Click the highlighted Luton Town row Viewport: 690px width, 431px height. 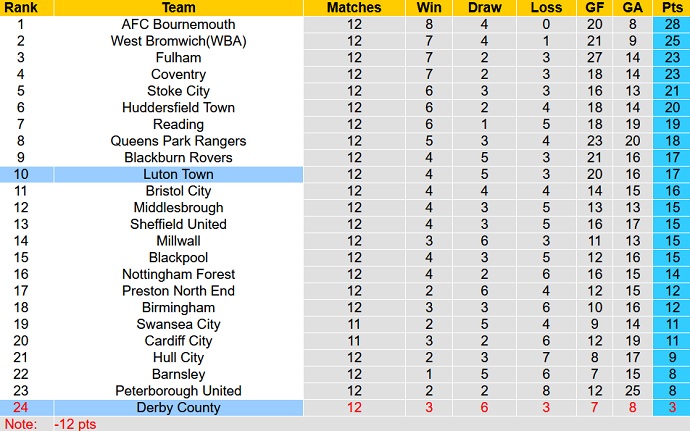point(178,174)
